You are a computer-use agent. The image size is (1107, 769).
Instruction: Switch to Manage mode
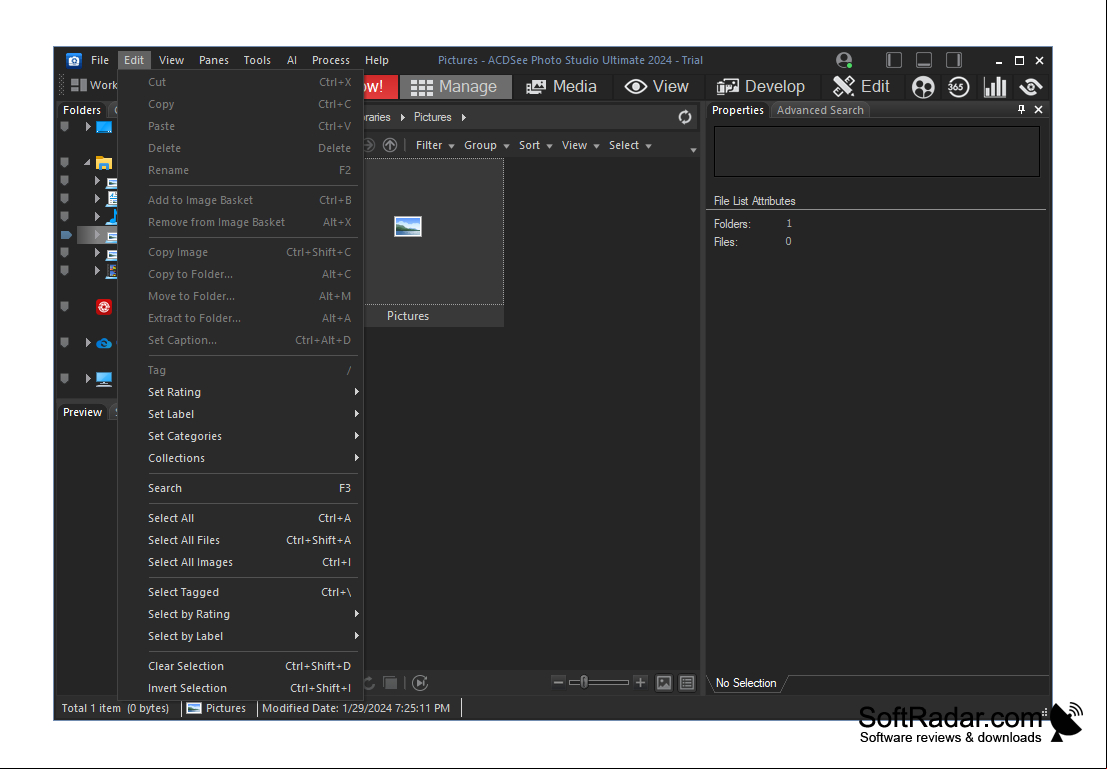coord(455,87)
